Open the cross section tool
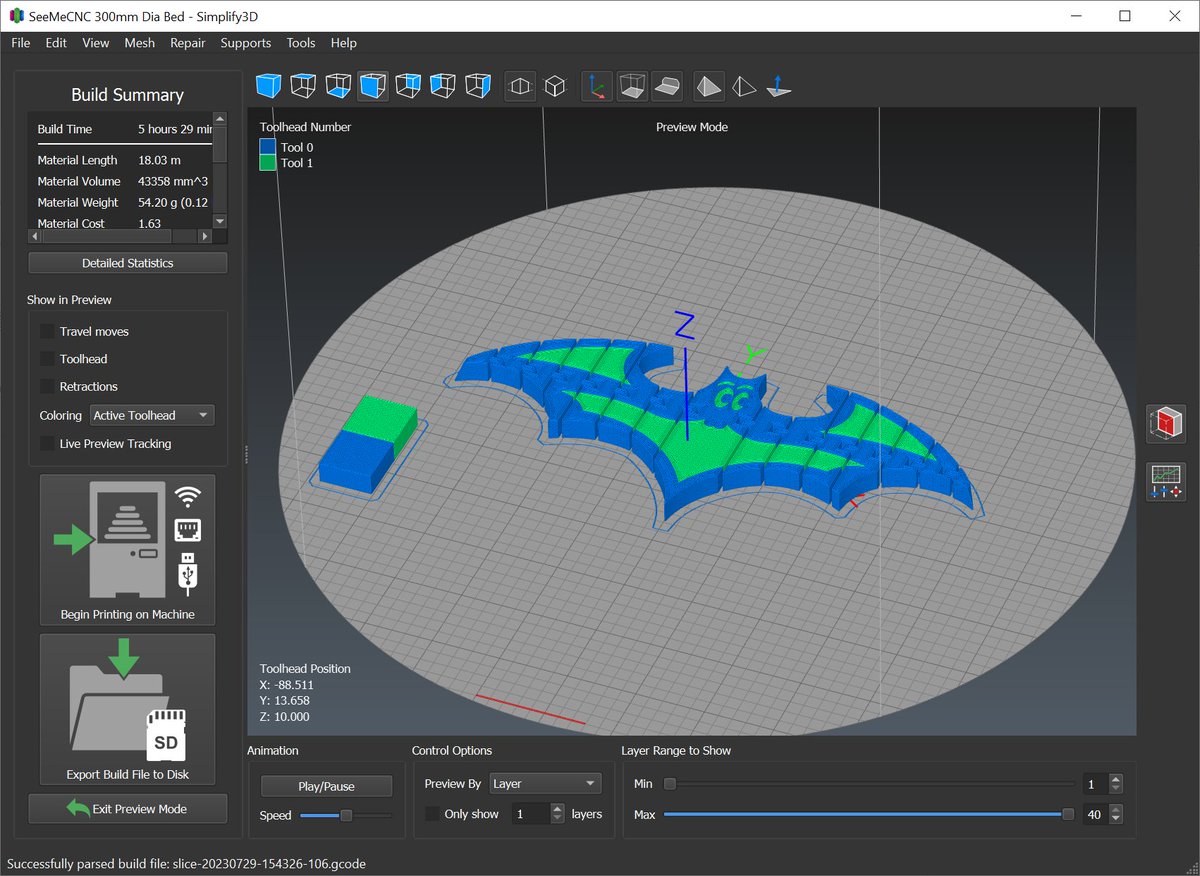 pos(1165,424)
